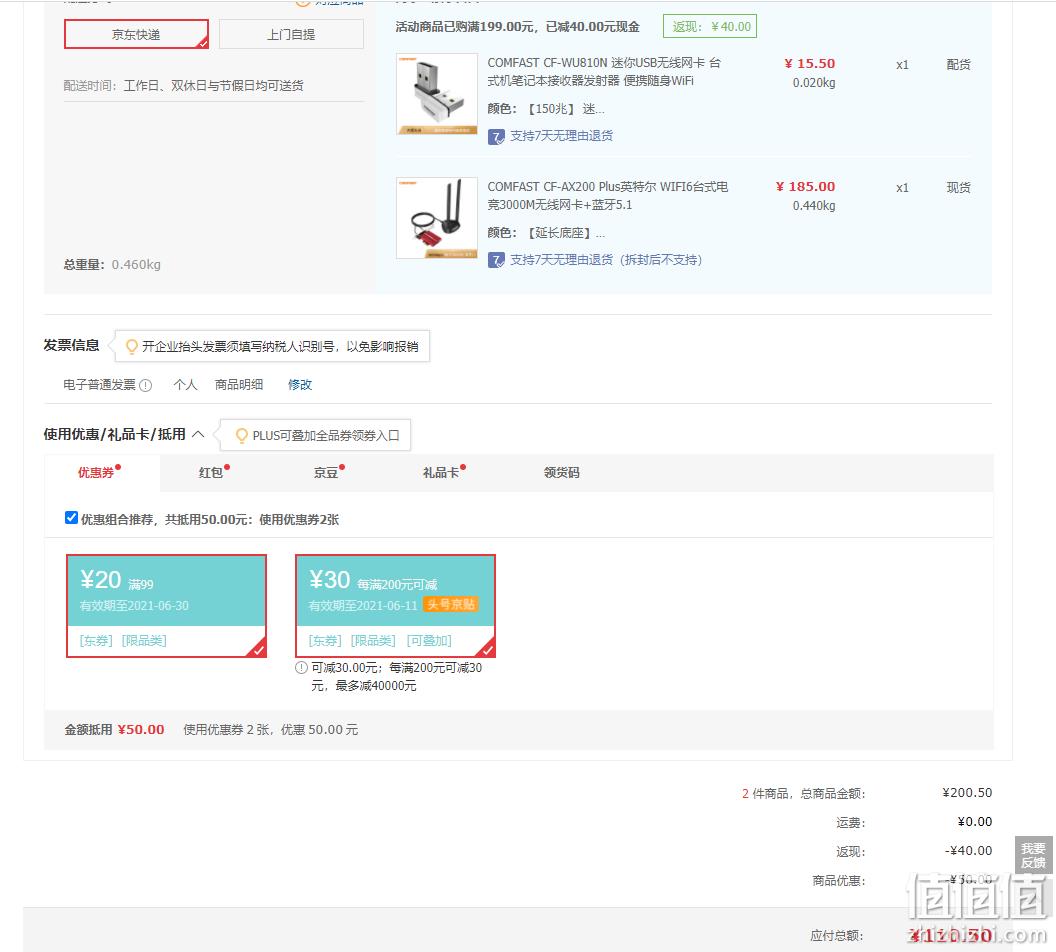
Task: Open the COMFAST CF-AX200 Plus product thumbnail
Action: tap(437, 218)
